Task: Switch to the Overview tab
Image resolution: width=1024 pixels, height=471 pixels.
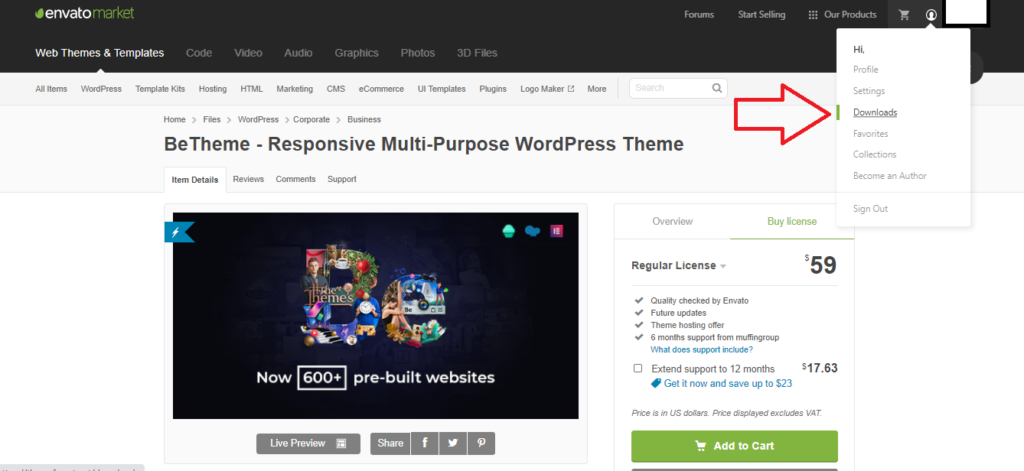Action: [x=672, y=221]
